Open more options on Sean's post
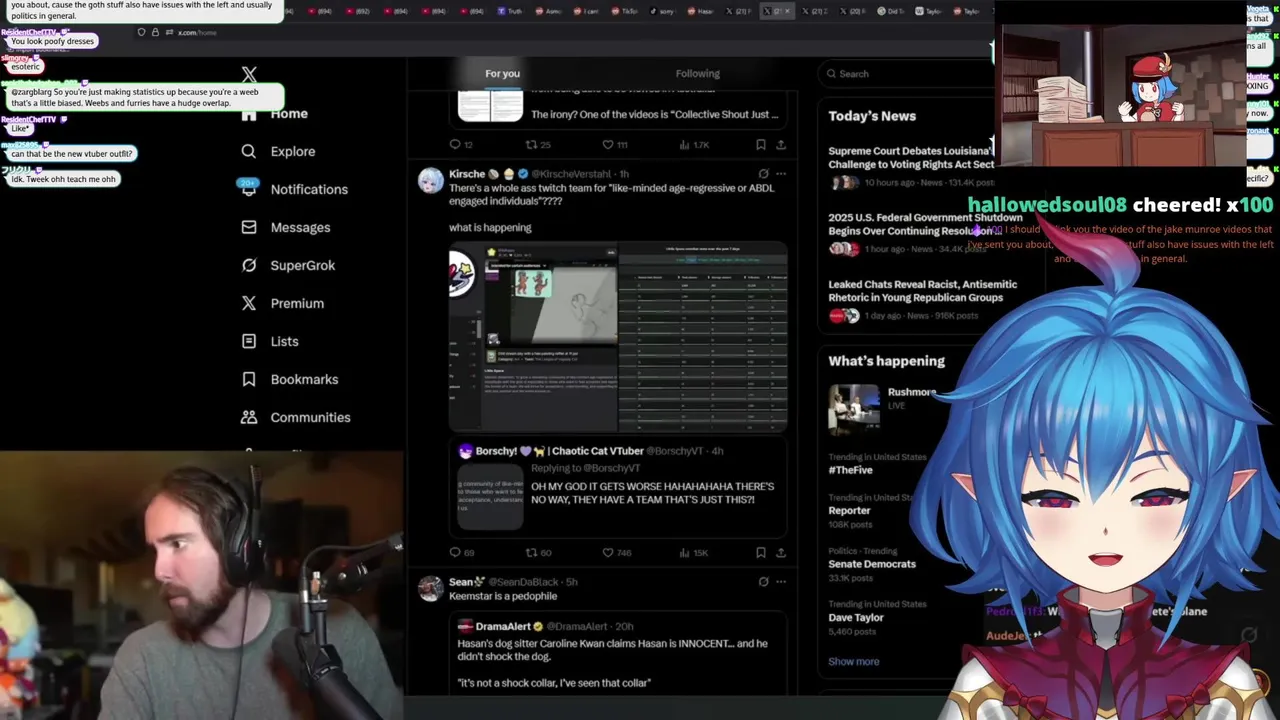1280x720 pixels. pyautogui.click(x=781, y=582)
